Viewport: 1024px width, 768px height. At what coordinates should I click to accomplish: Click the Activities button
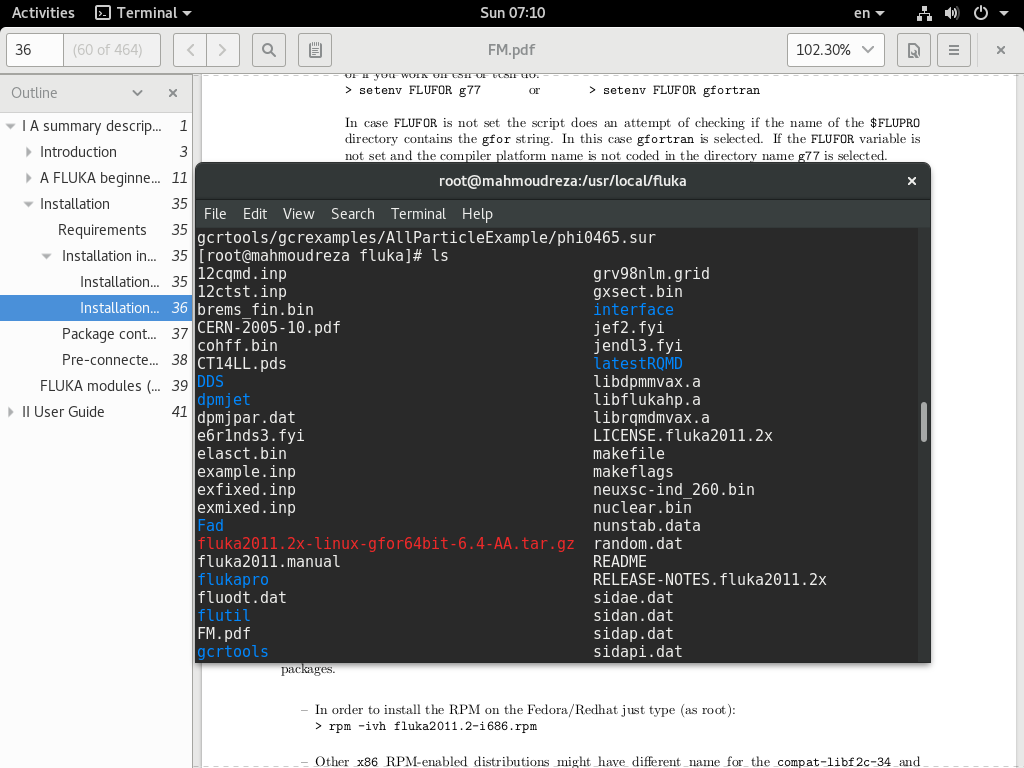click(x=43, y=13)
